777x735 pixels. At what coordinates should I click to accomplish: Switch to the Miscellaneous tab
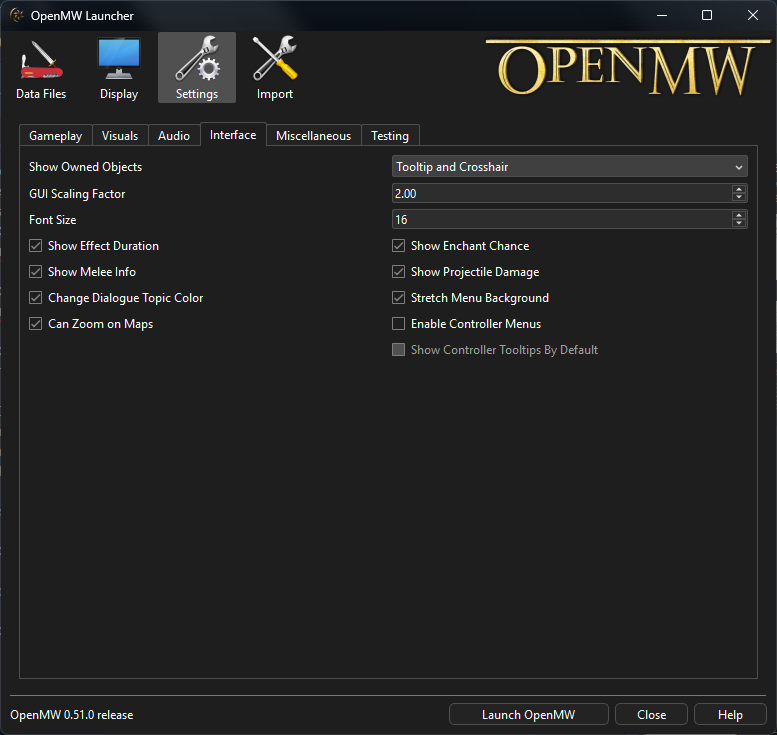point(314,135)
